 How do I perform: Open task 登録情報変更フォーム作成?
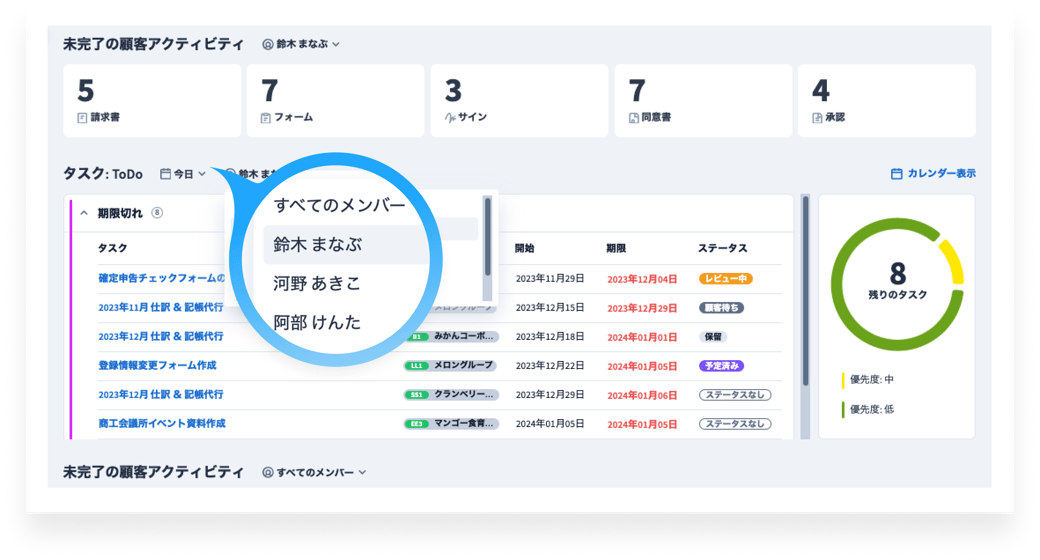coord(157,366)
